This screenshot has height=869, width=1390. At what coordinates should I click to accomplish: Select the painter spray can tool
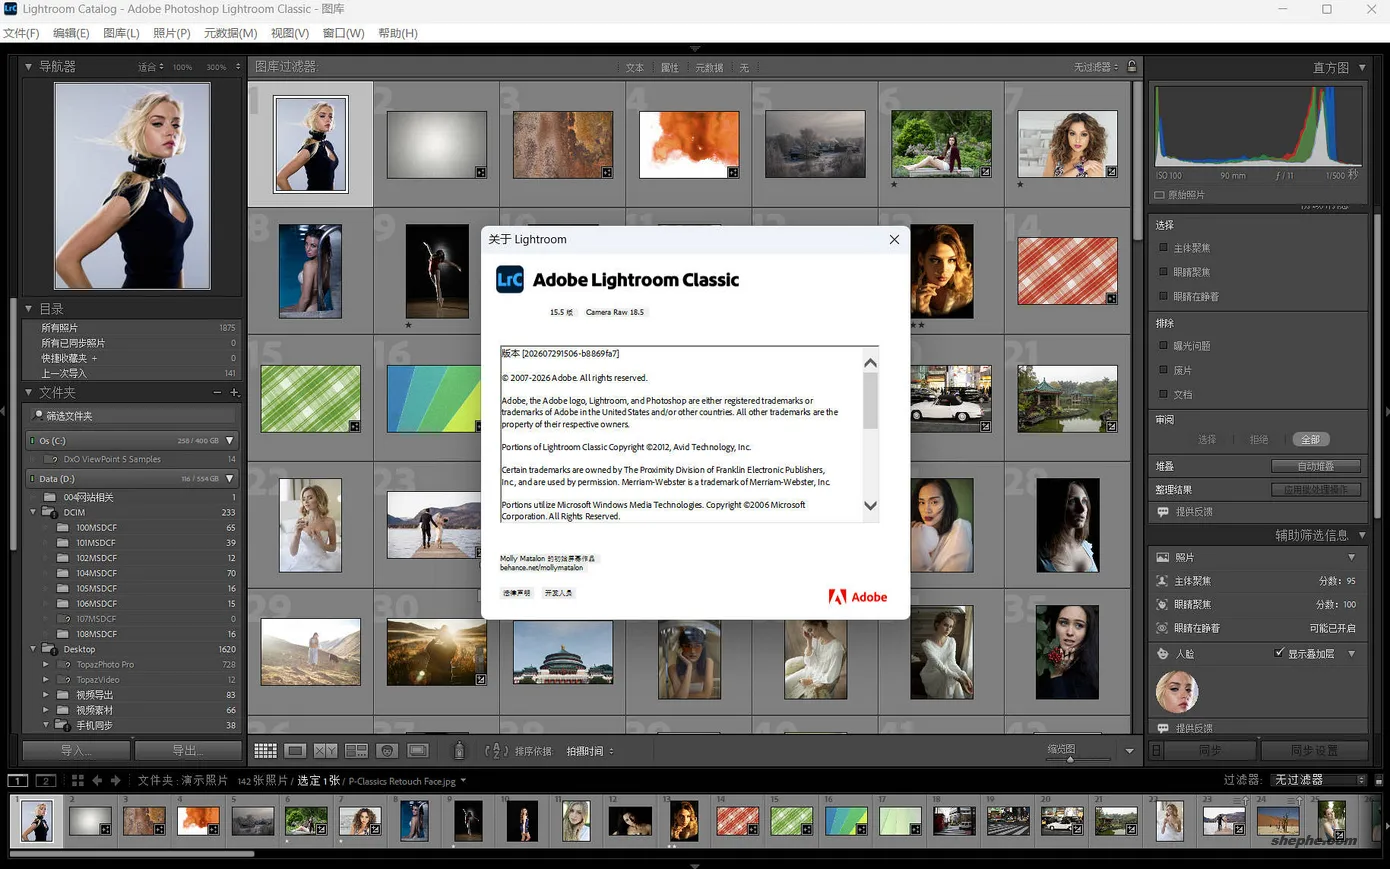click(x=459, y=750)
